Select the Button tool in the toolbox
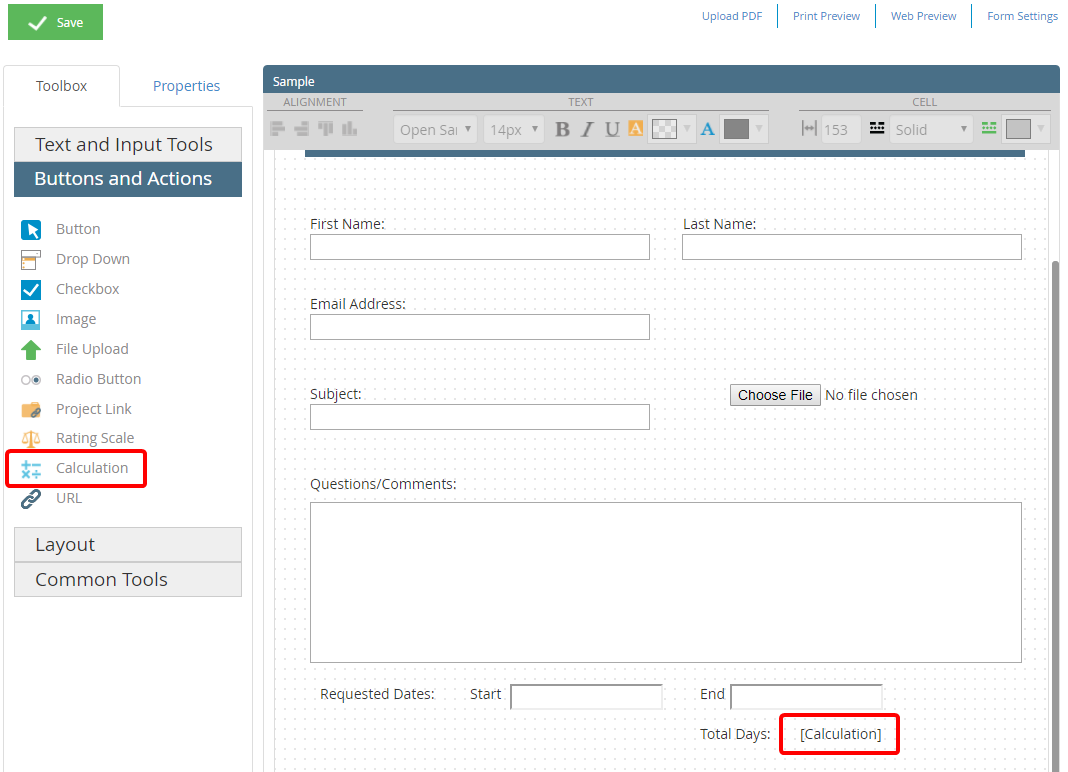 click(77, 229)
